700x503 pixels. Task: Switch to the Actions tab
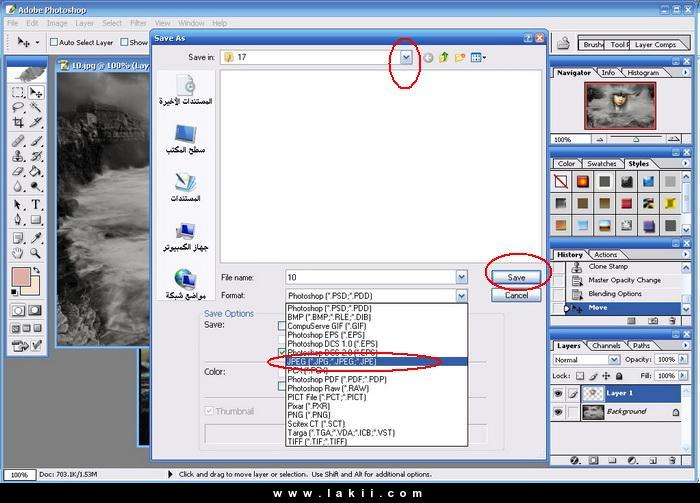click(x=605, y=254)
